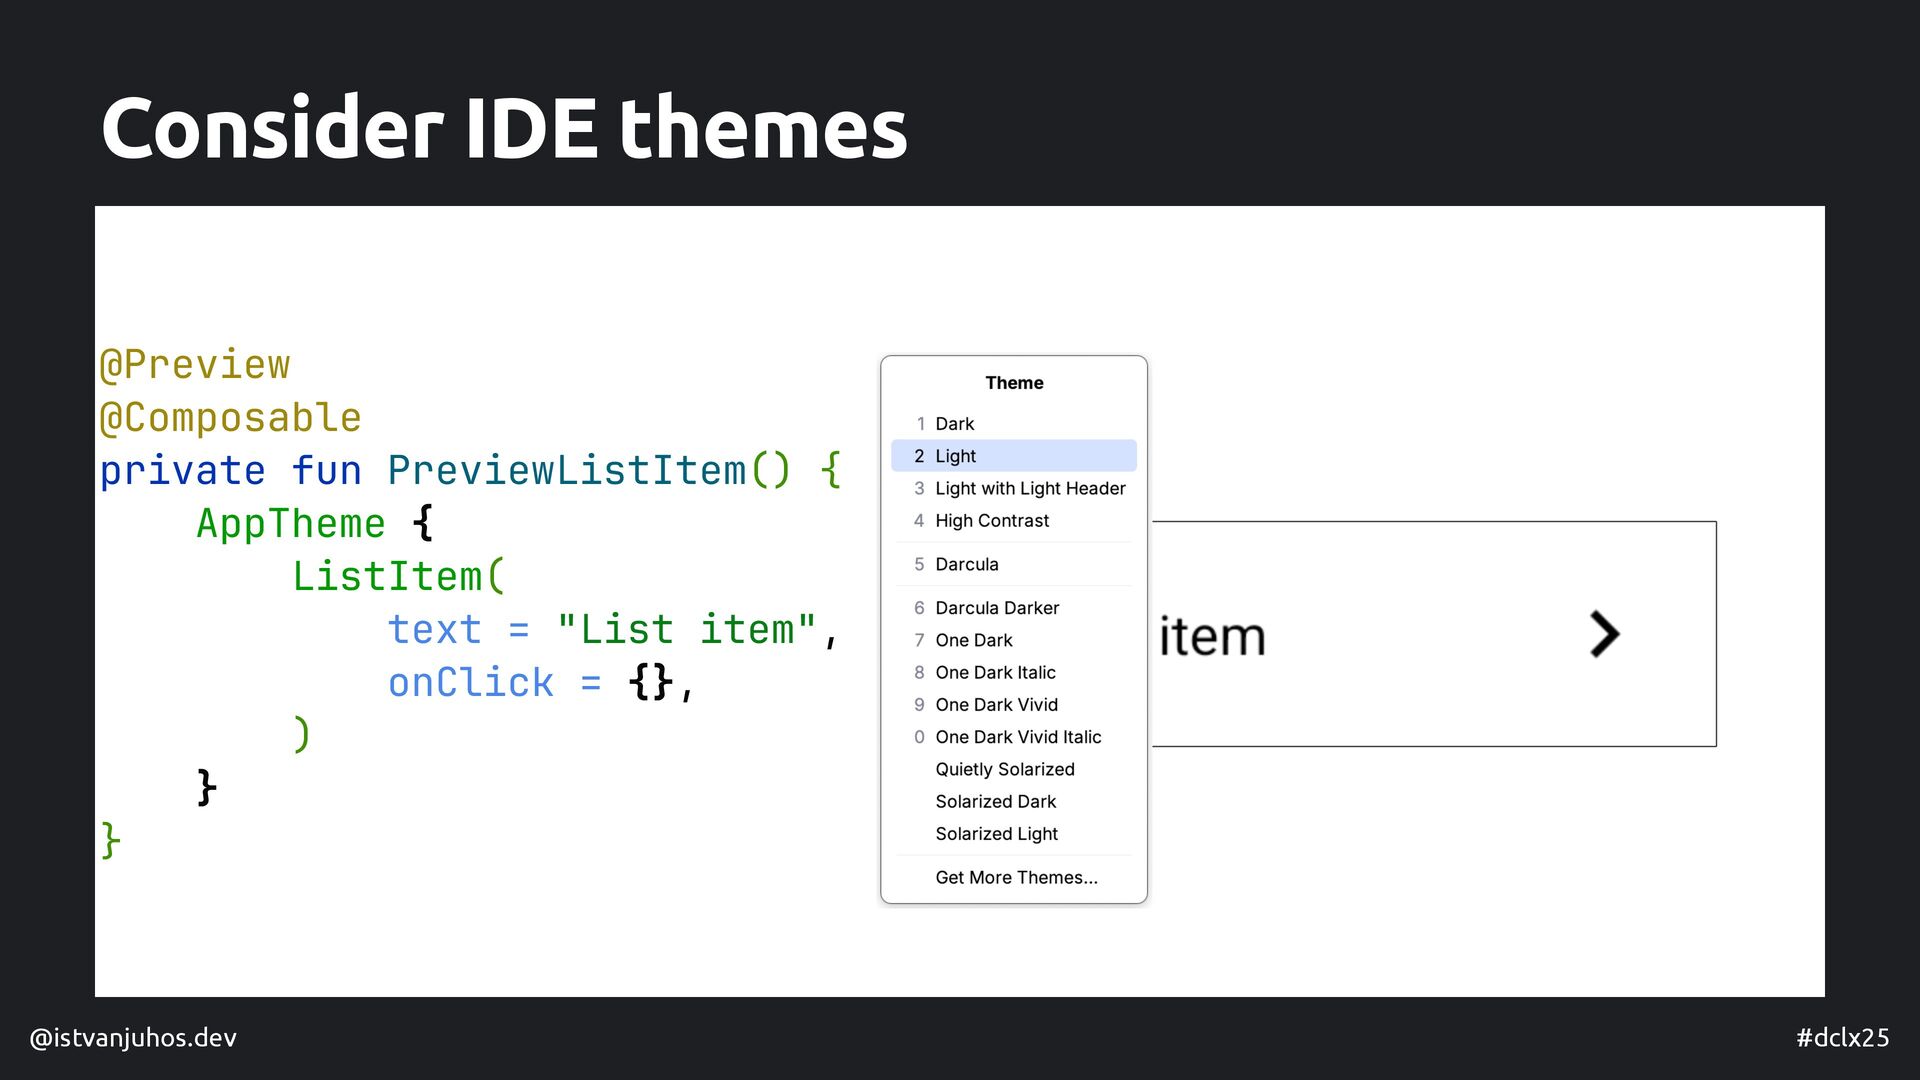Click the 'item' text in the preview

coord(1212,636)
